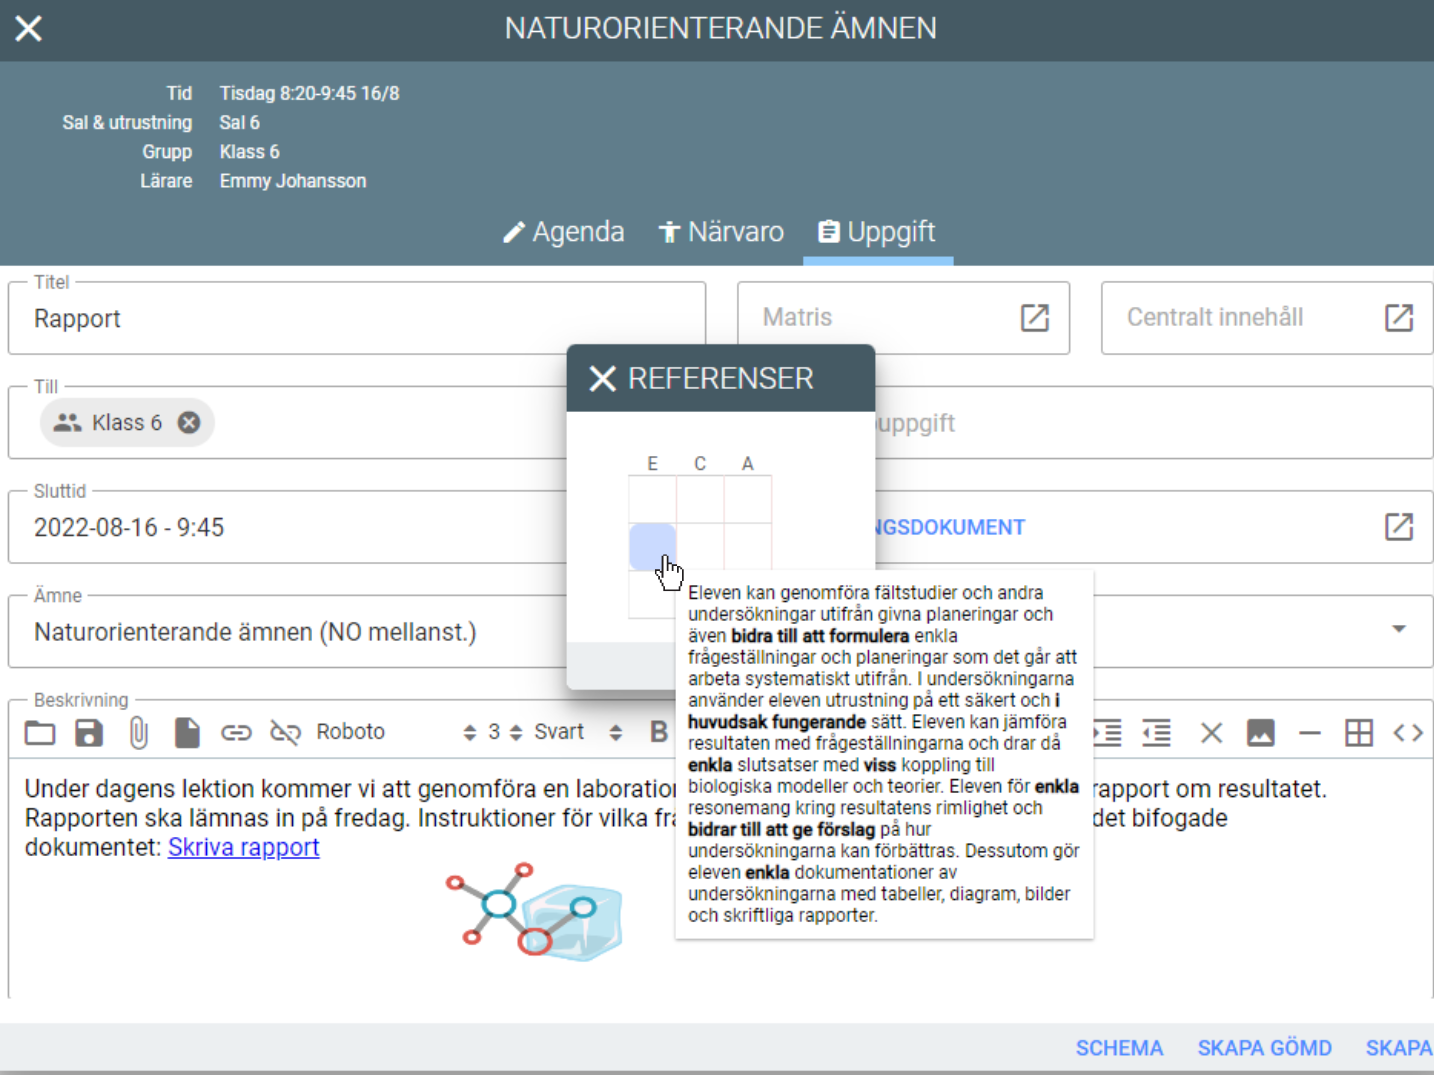
Task: Select top row cell under column A
Action: [747, 499]
